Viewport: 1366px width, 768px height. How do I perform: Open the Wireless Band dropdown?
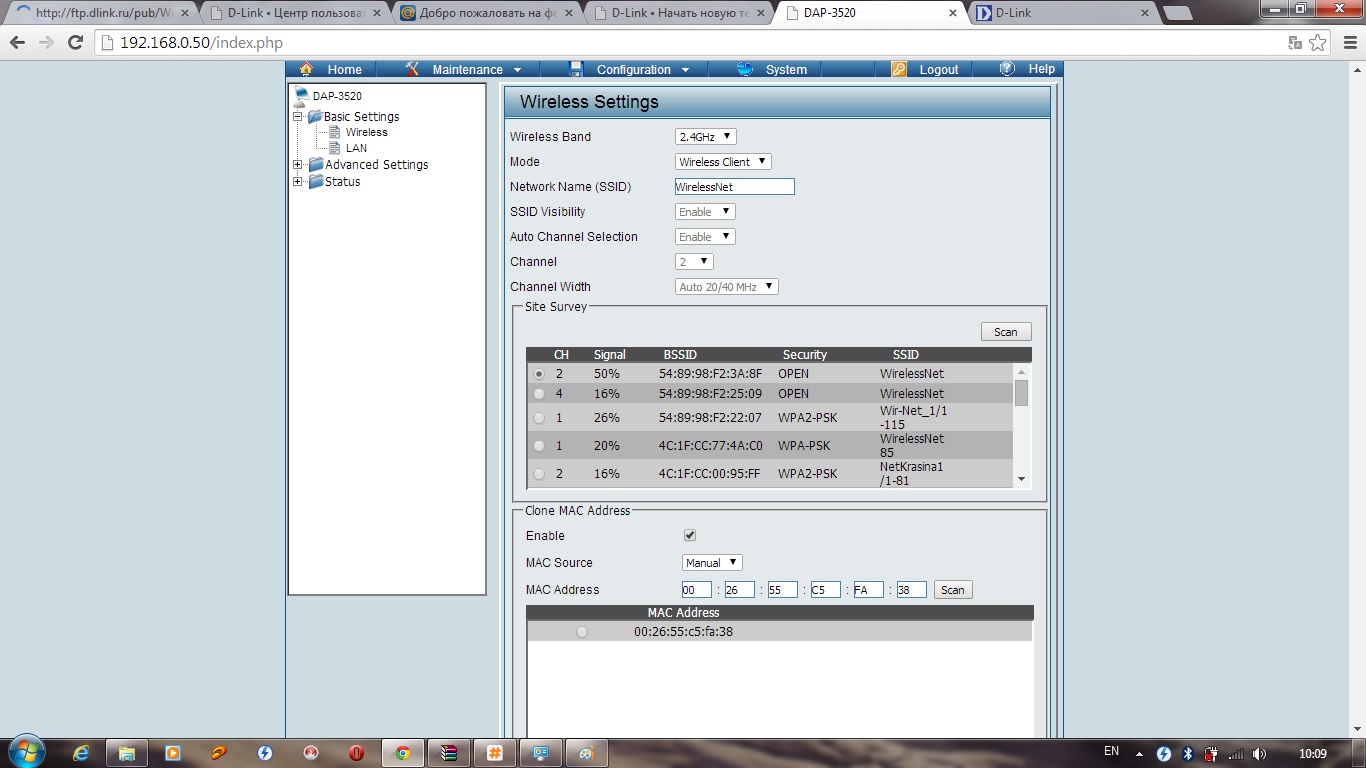pyautogui.click(x=706, y=137)
